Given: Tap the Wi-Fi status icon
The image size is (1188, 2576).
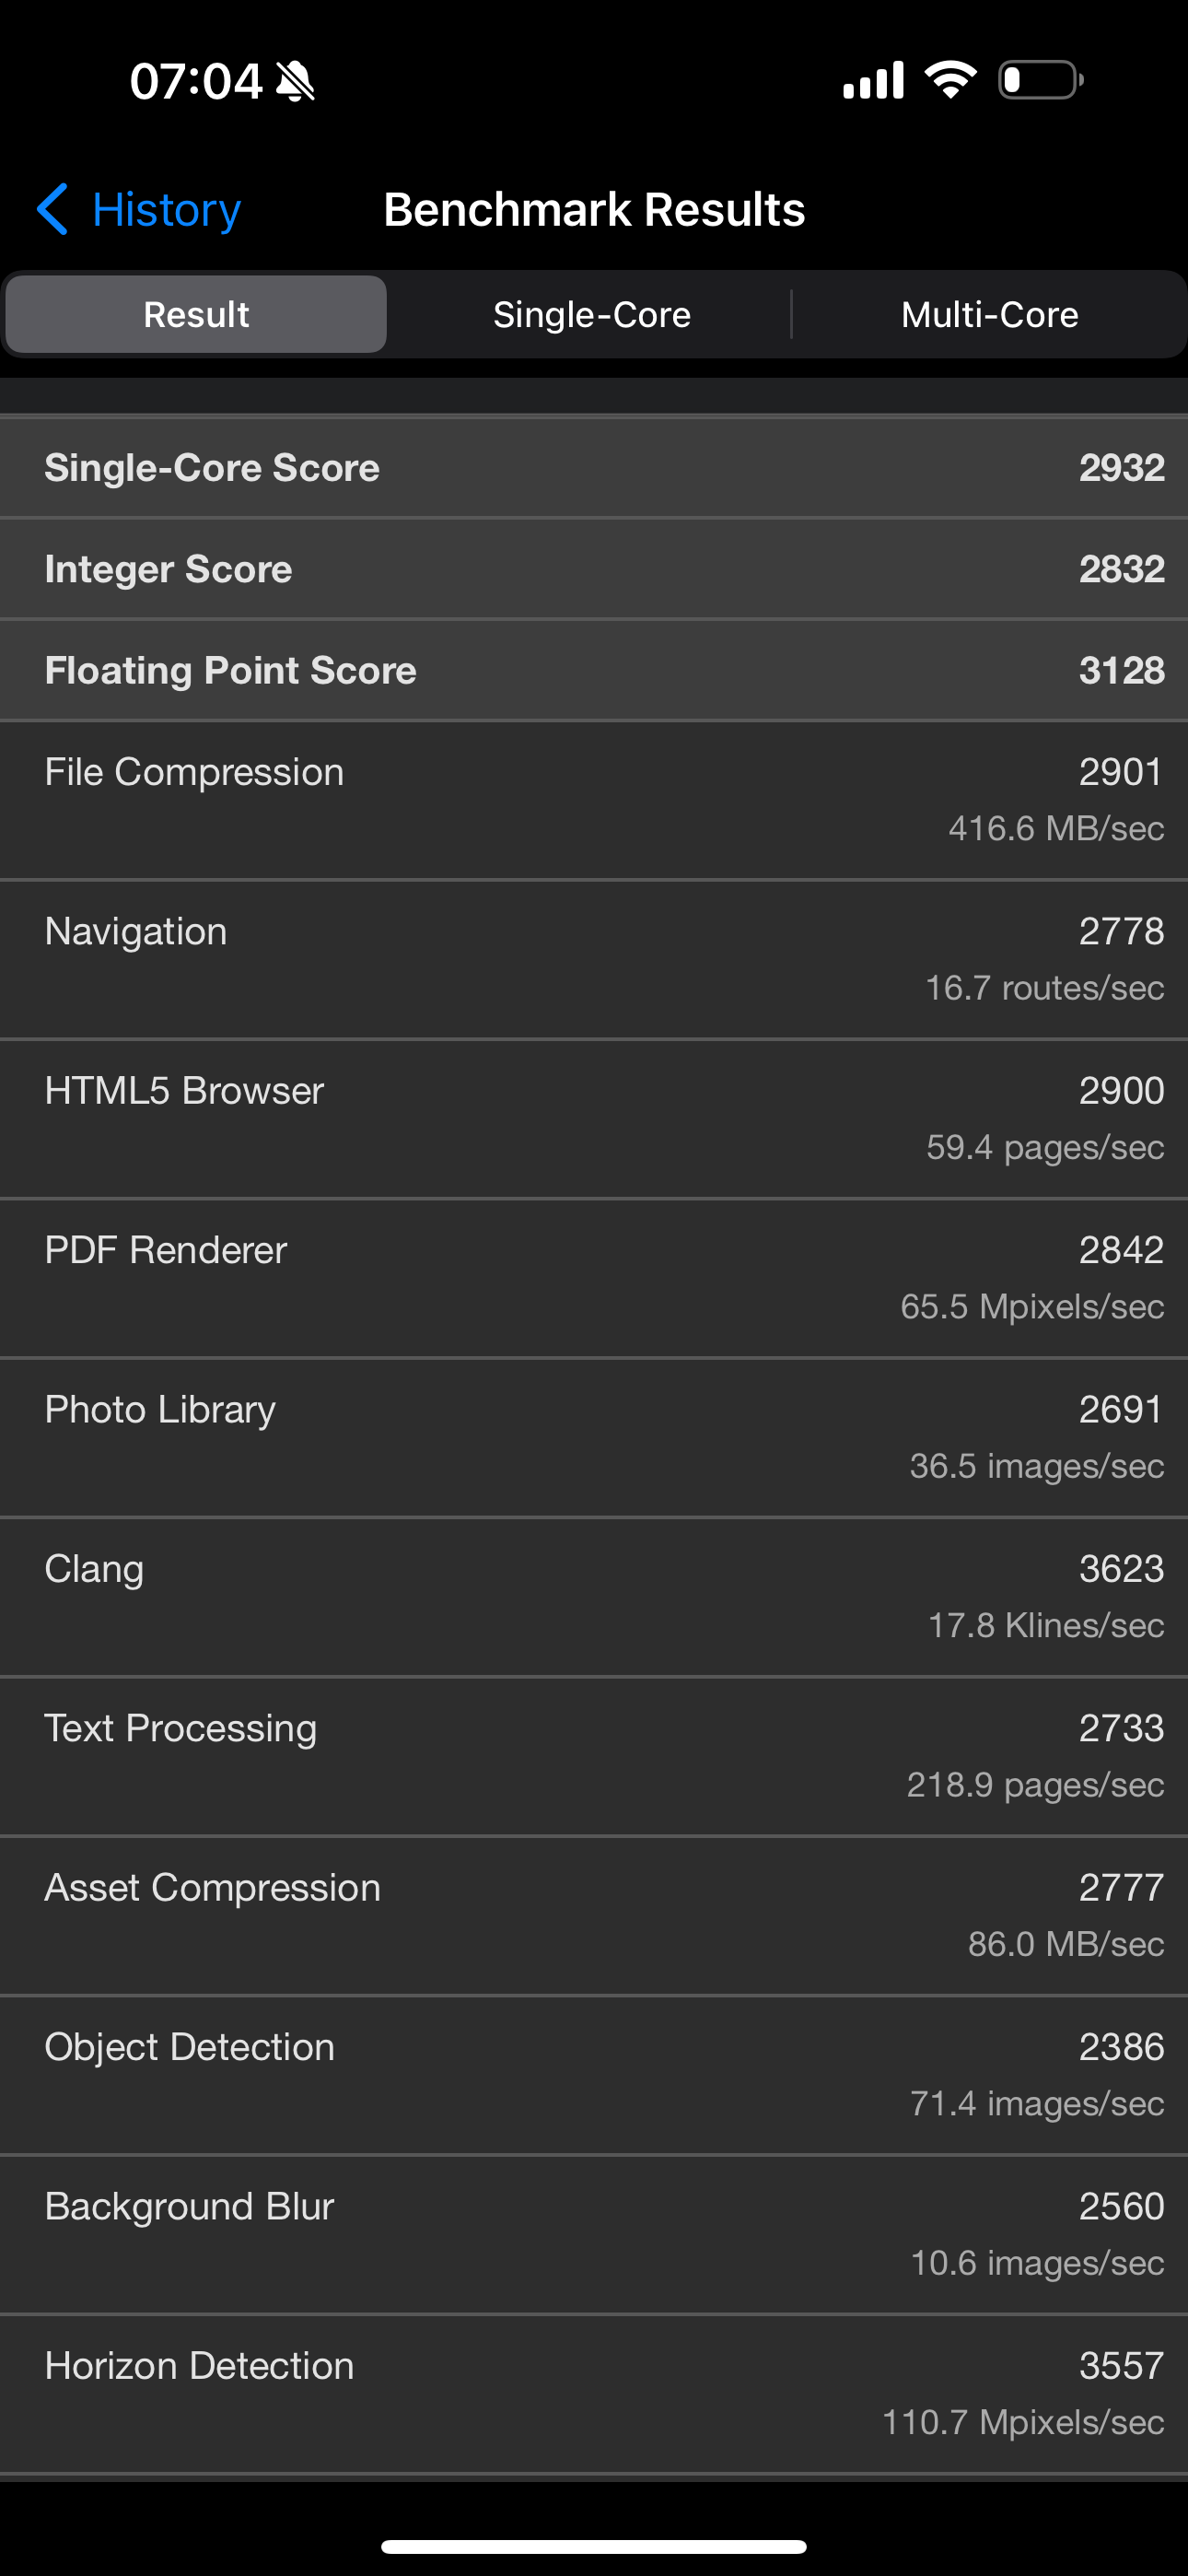Looking at the screenshot, I should 950,79.
